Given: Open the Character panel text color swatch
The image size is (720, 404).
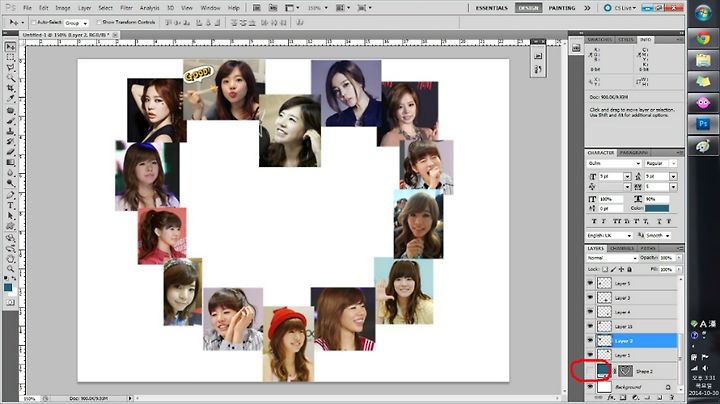Looking at the screenshot, I should [x=657, y=208].
